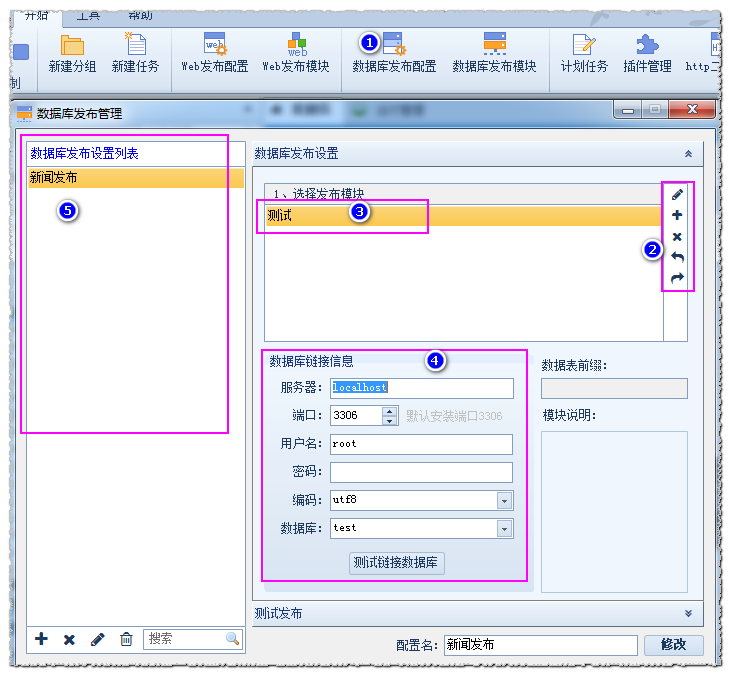The image size is (731, 676).
Task: Click the 用户名 root field
Action: 421,444
